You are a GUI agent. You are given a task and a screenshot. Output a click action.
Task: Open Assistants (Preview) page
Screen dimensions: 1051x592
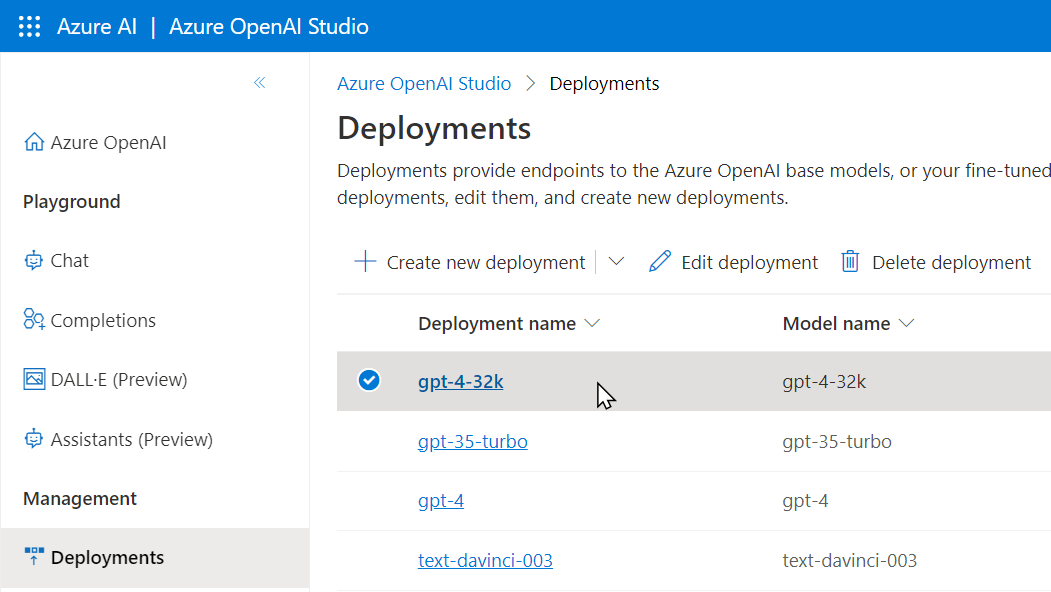132,439
